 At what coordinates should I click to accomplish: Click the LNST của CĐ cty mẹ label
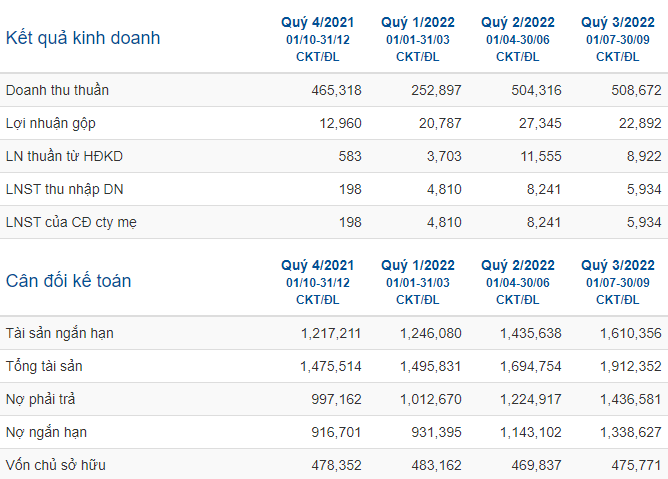click(71, 222)
